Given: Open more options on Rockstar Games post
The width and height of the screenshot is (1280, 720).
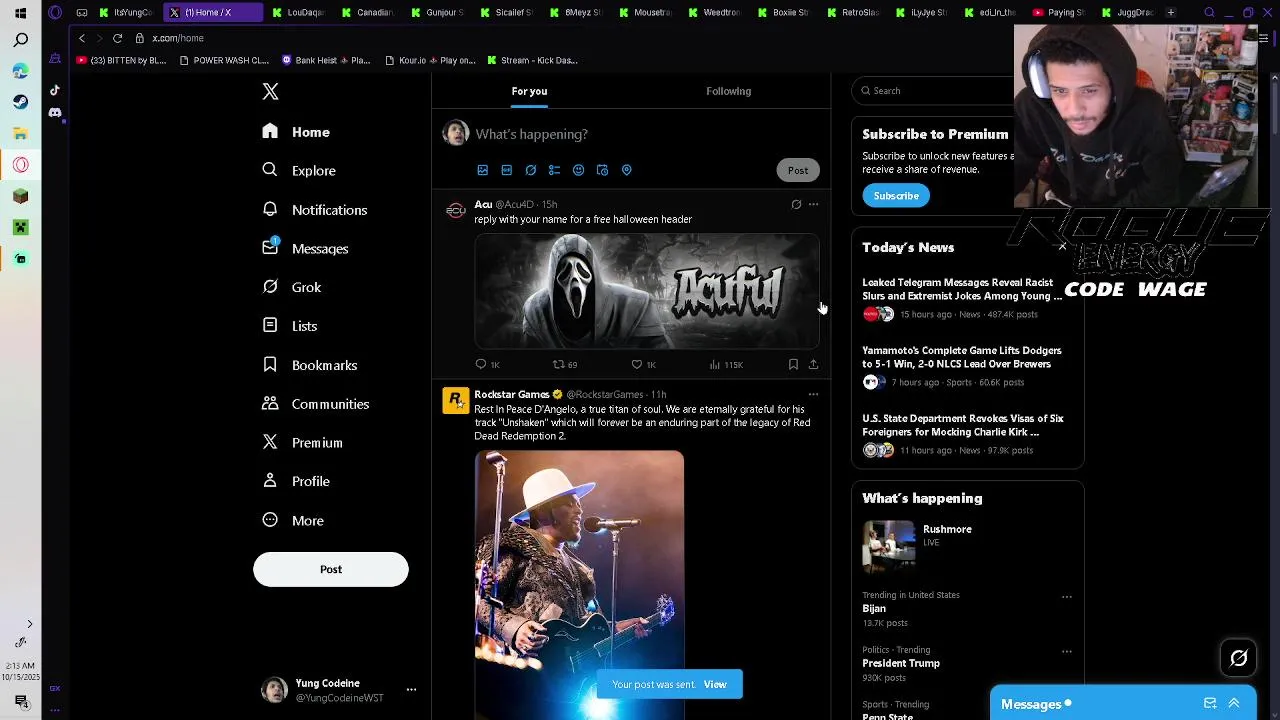Looking at the screenshot, I should point(813,394).
